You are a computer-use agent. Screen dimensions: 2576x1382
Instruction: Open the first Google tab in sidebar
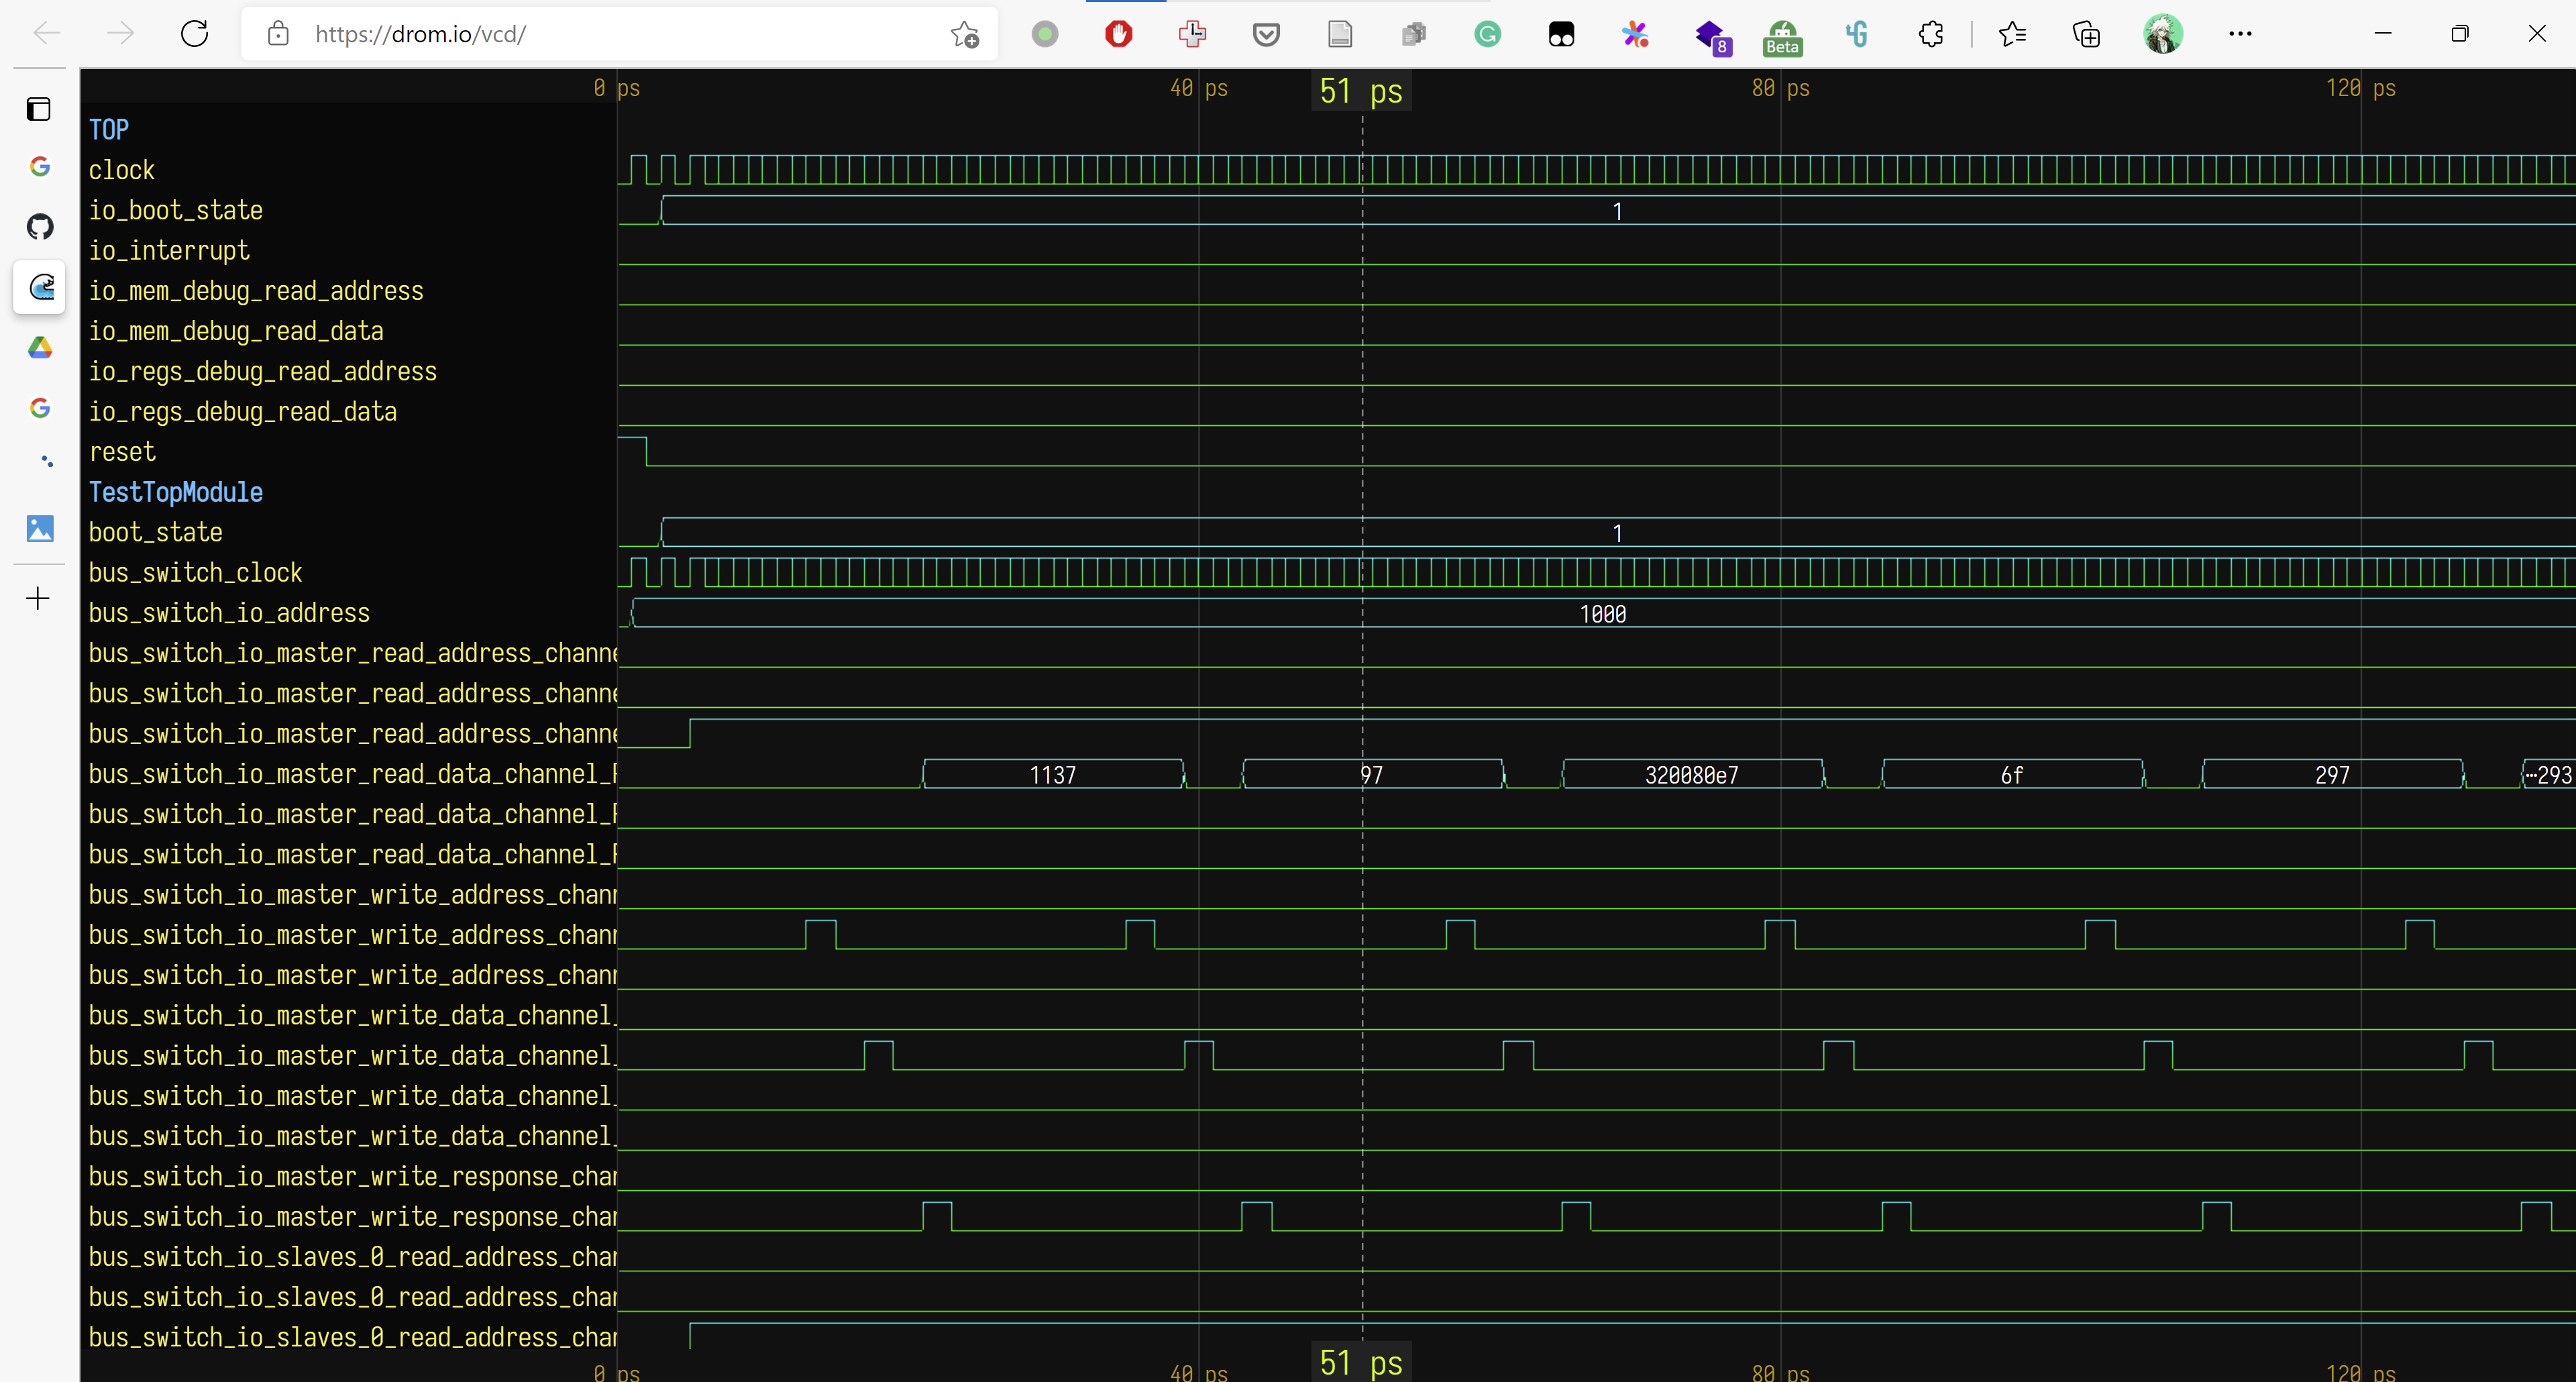pos(39,167)
